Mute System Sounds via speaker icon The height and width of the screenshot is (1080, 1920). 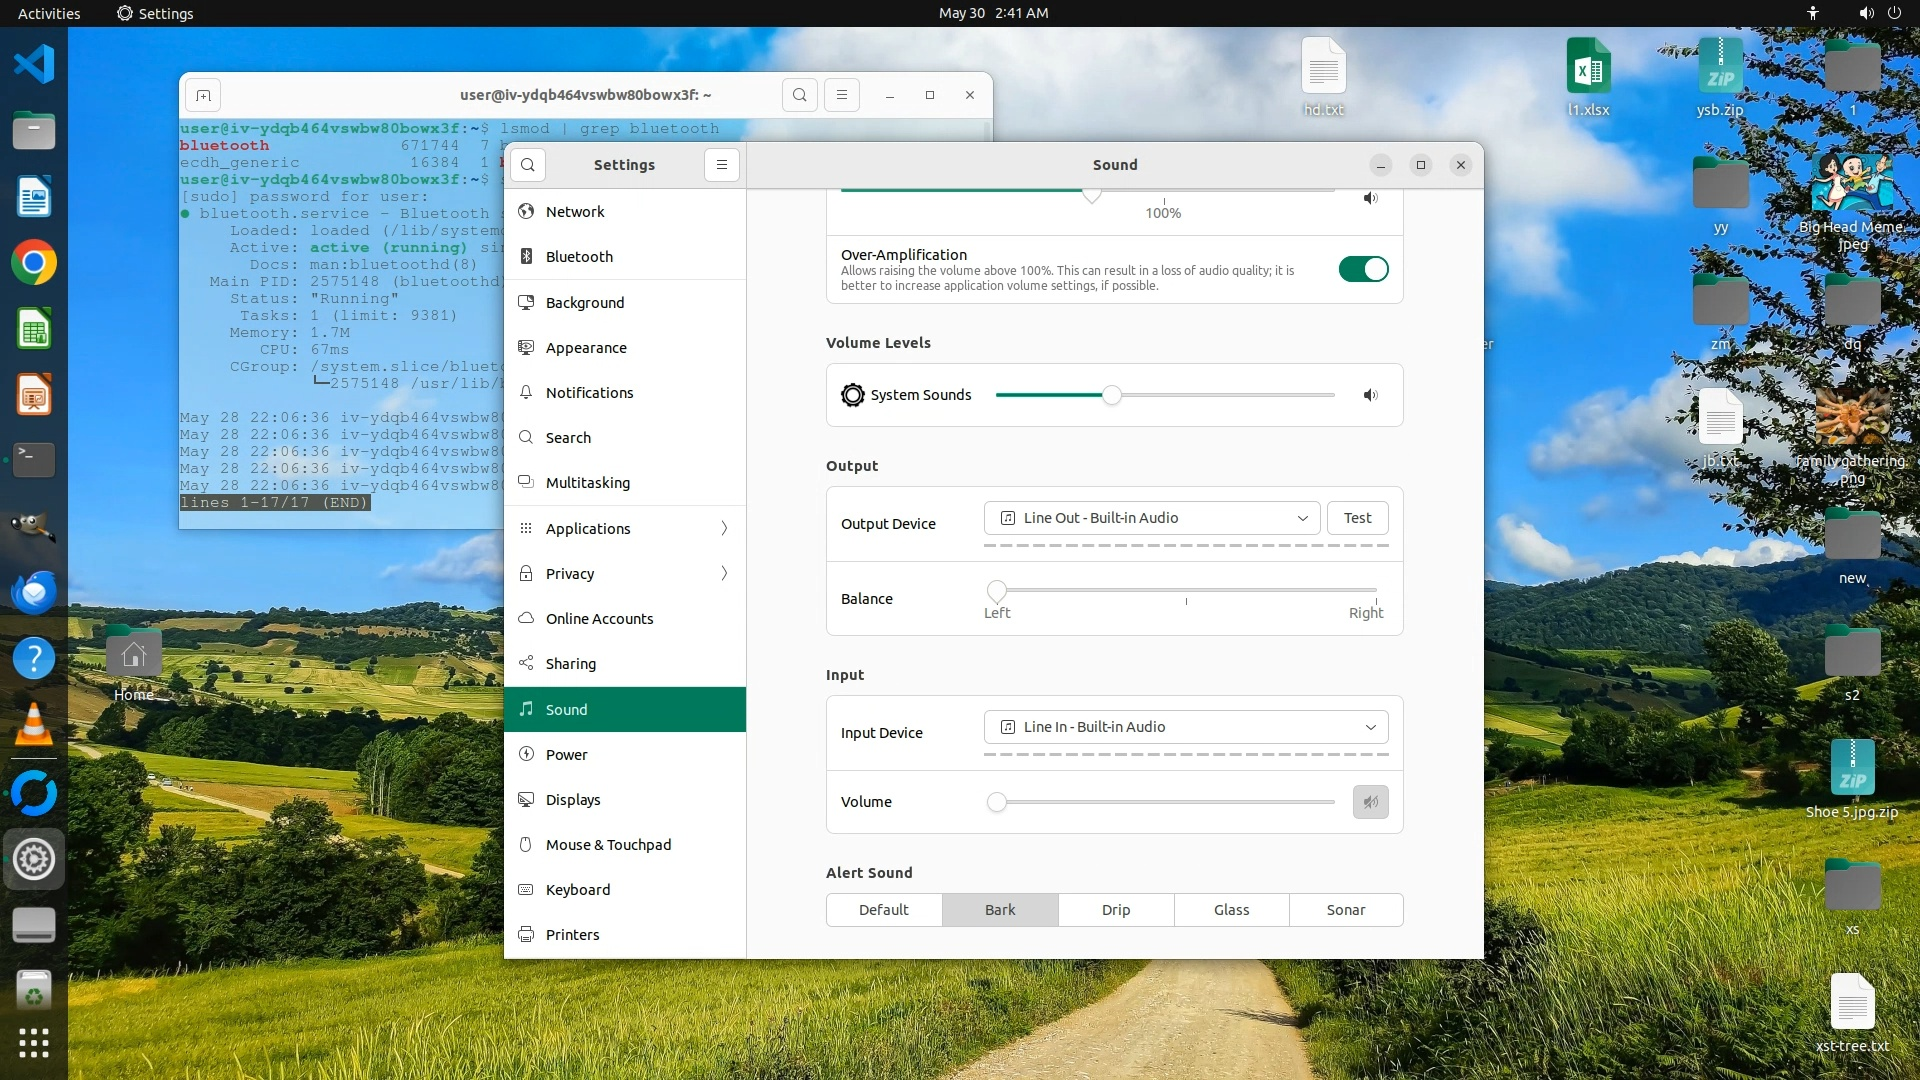point(1370,395)
